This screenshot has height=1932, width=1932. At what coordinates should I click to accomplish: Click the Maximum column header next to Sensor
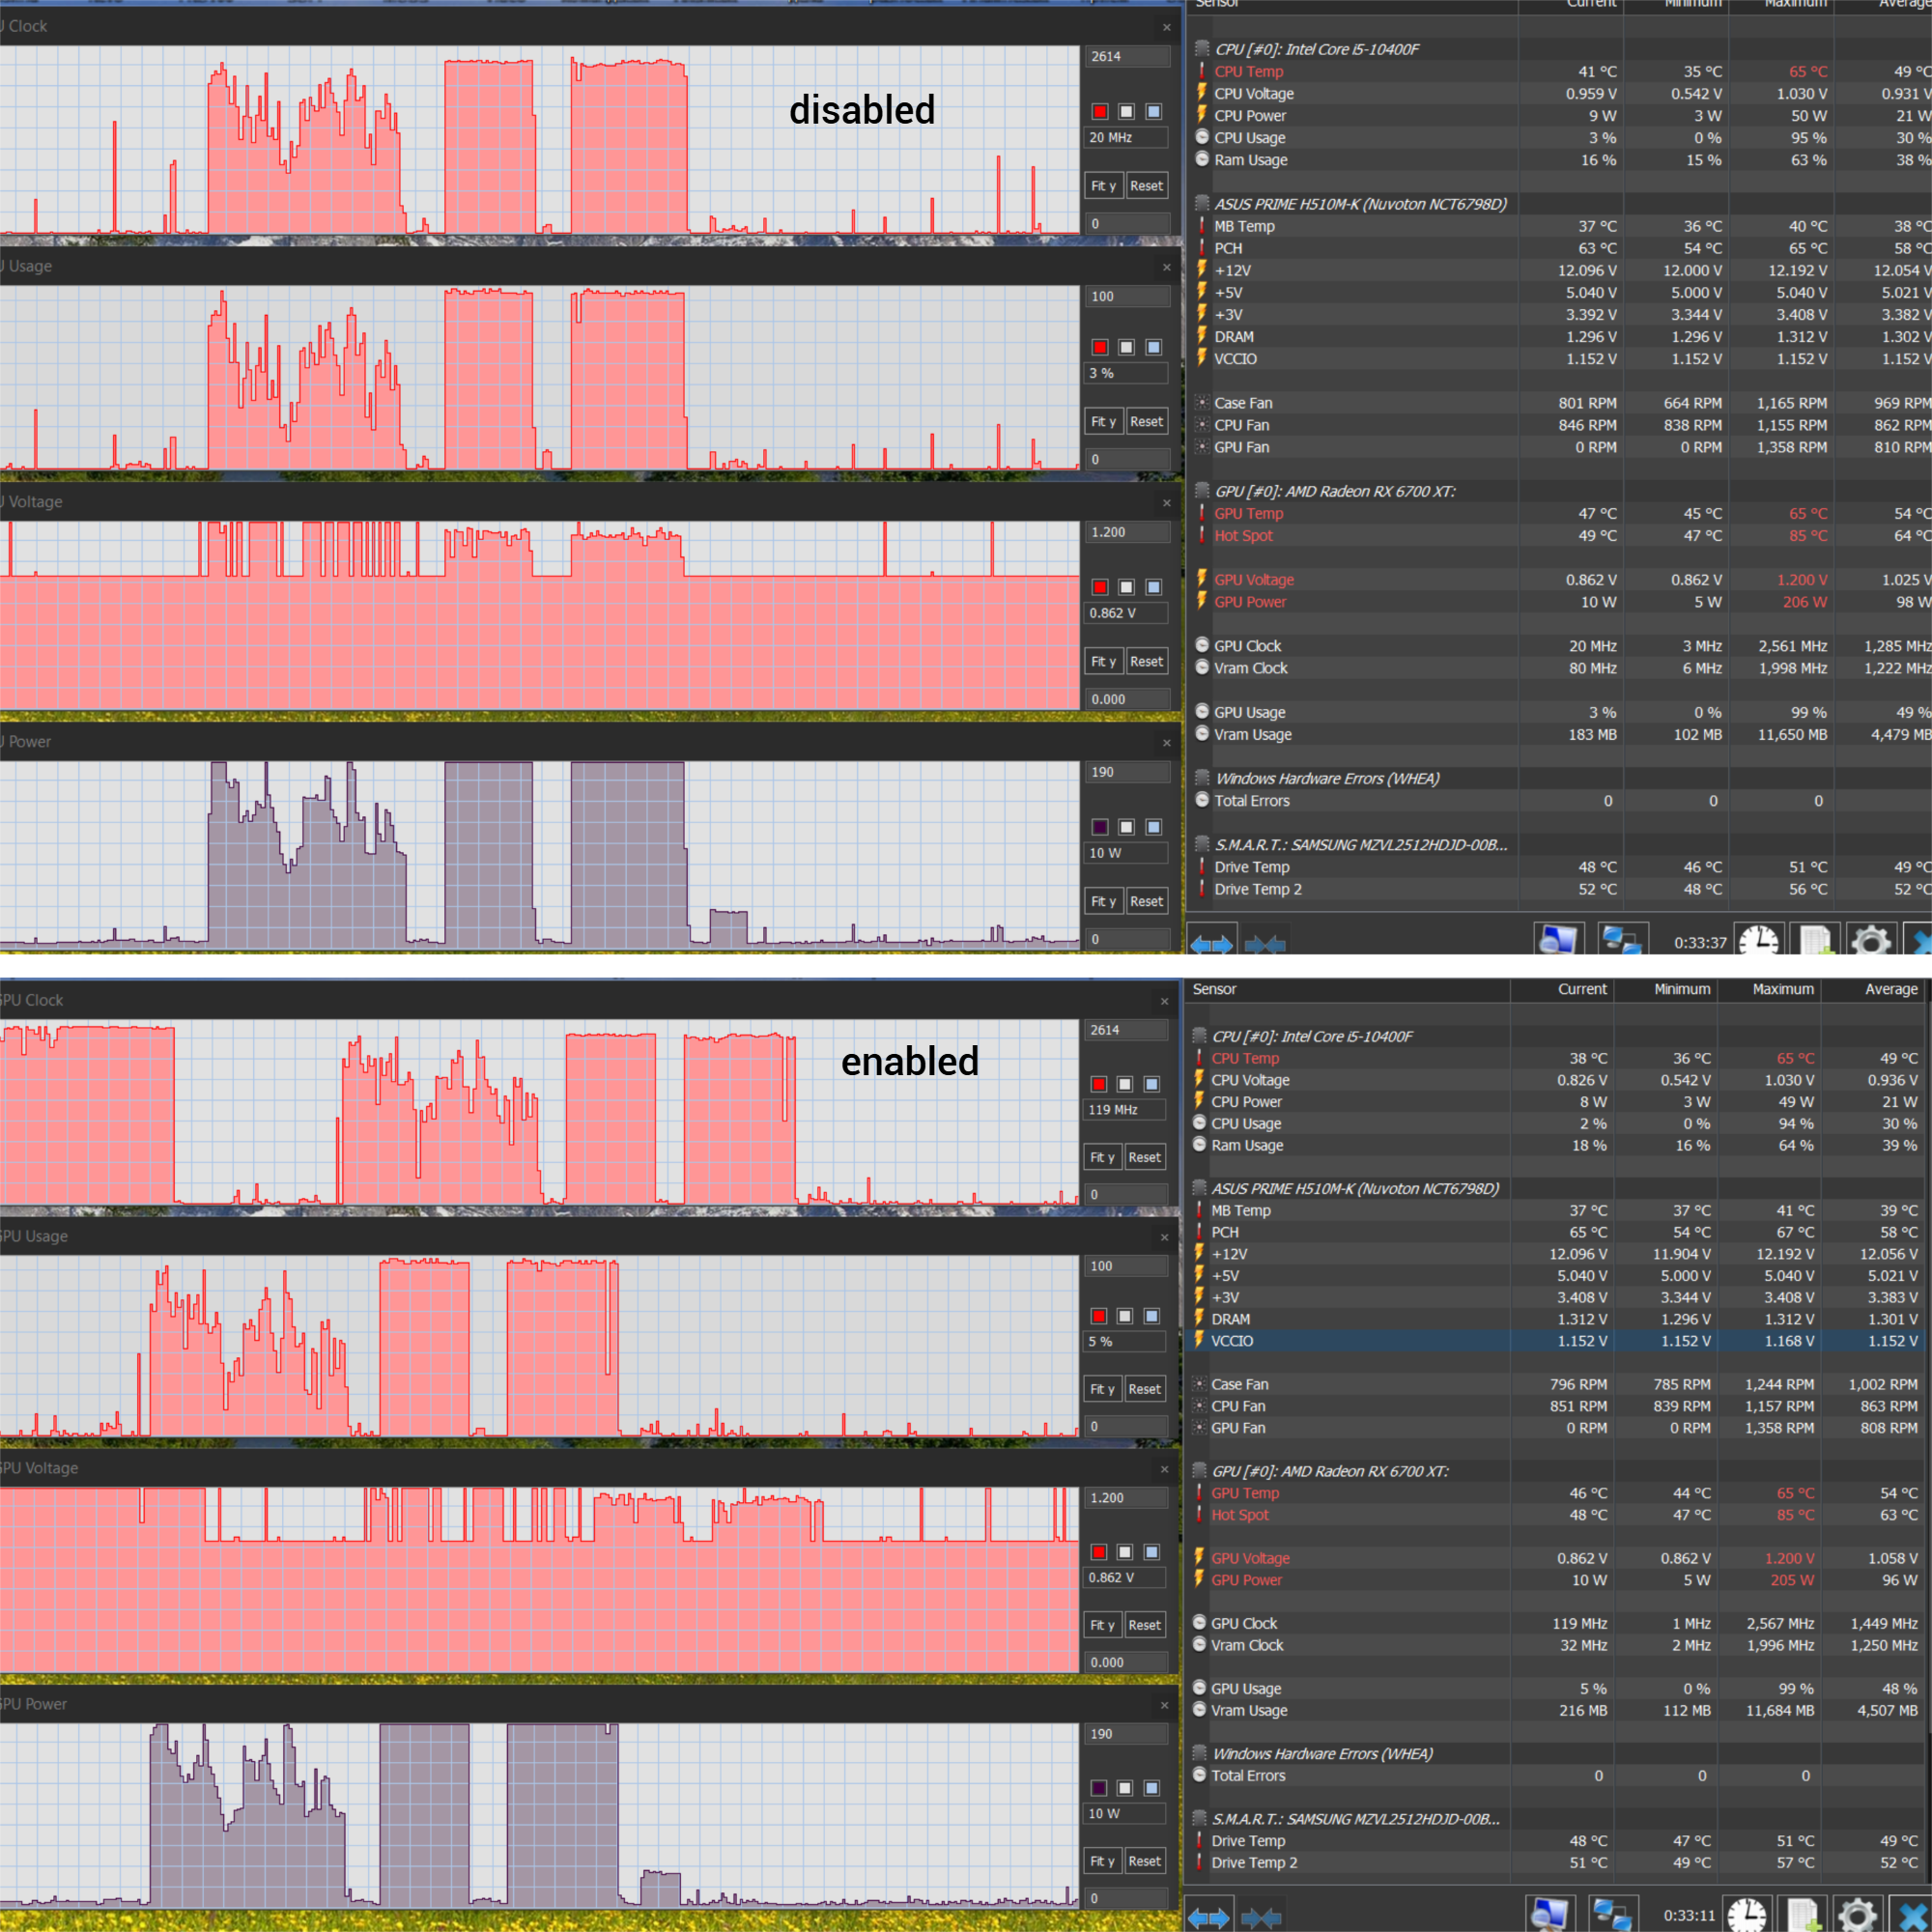coord(1782,989)
